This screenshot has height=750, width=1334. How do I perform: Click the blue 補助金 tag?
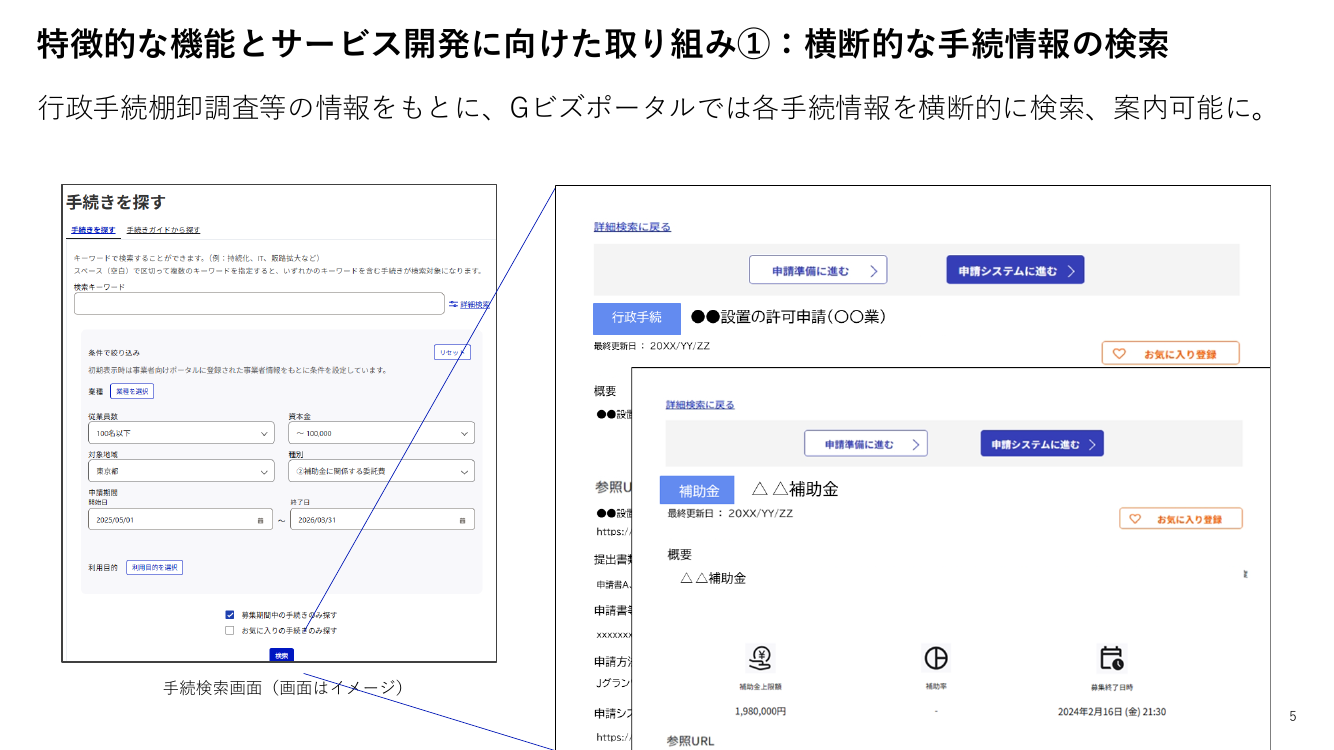coord(697,491)
